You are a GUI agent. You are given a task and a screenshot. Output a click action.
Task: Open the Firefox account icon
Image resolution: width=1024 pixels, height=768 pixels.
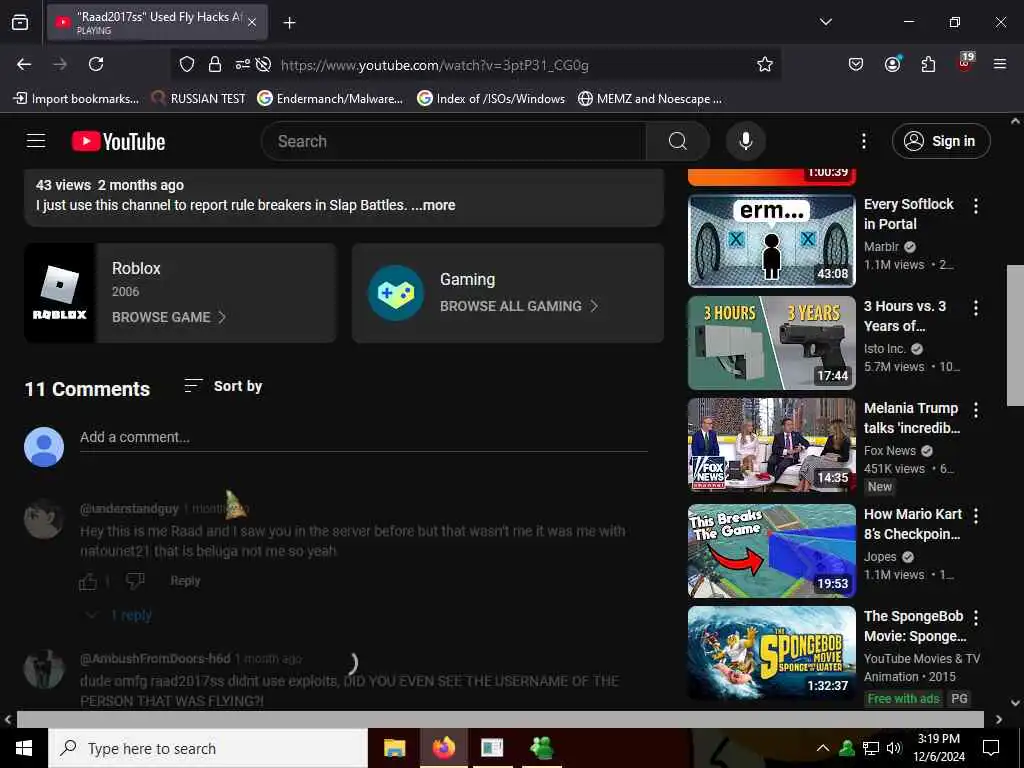[892, 64]
